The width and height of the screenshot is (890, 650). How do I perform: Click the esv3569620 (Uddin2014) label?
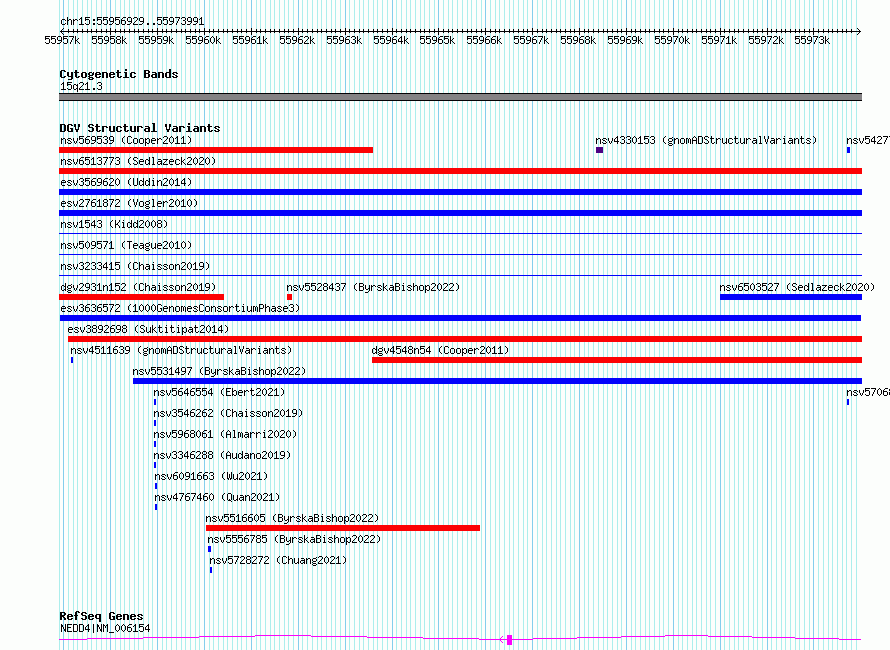point(126,182)
